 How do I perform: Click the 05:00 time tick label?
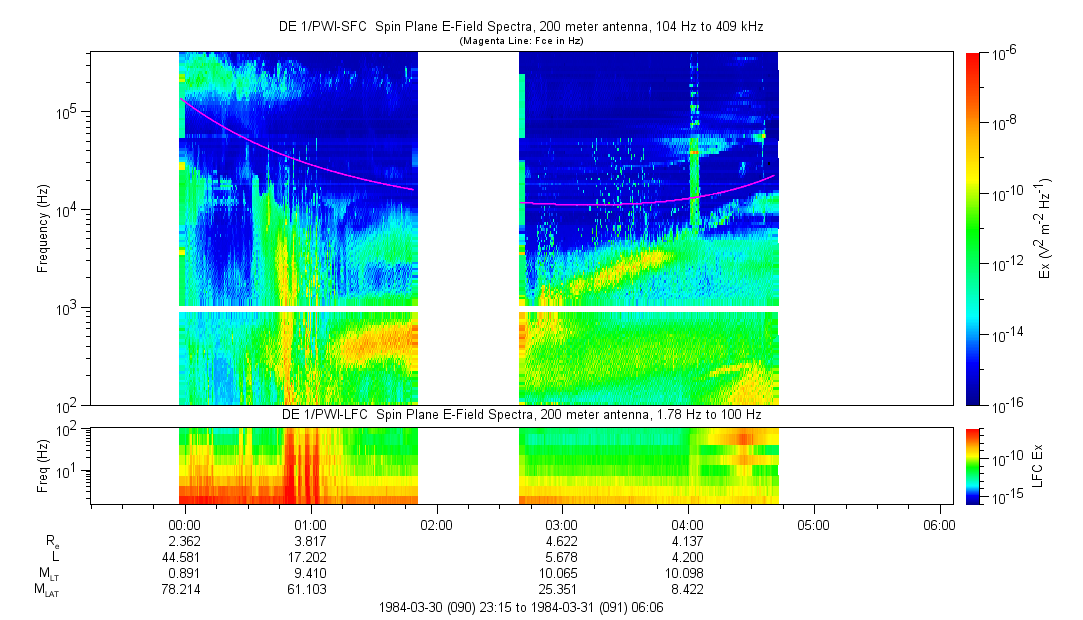813,524
